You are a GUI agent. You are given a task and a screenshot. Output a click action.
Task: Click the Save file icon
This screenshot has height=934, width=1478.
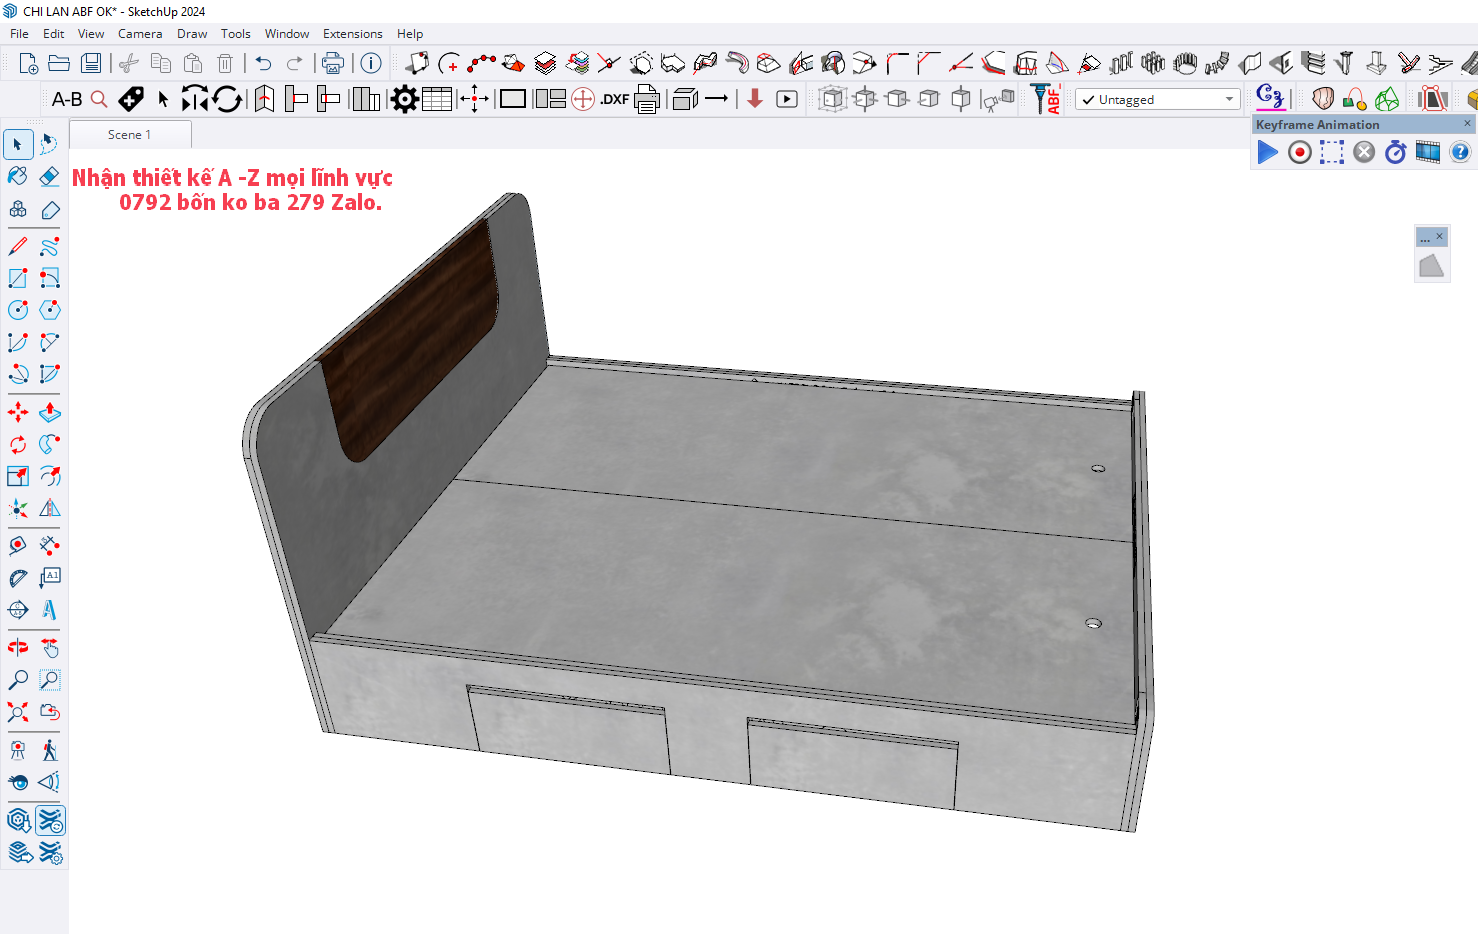click(91, 64)
